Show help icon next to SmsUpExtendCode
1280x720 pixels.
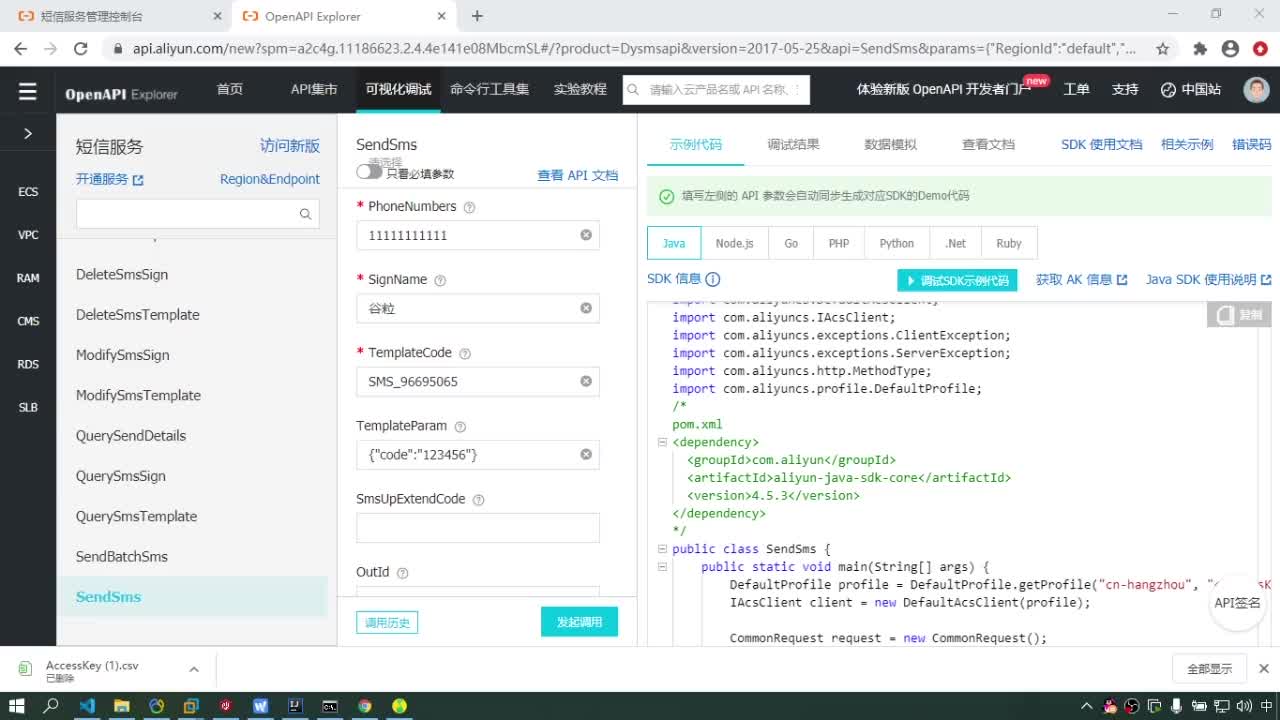click(x=479, y=500)
